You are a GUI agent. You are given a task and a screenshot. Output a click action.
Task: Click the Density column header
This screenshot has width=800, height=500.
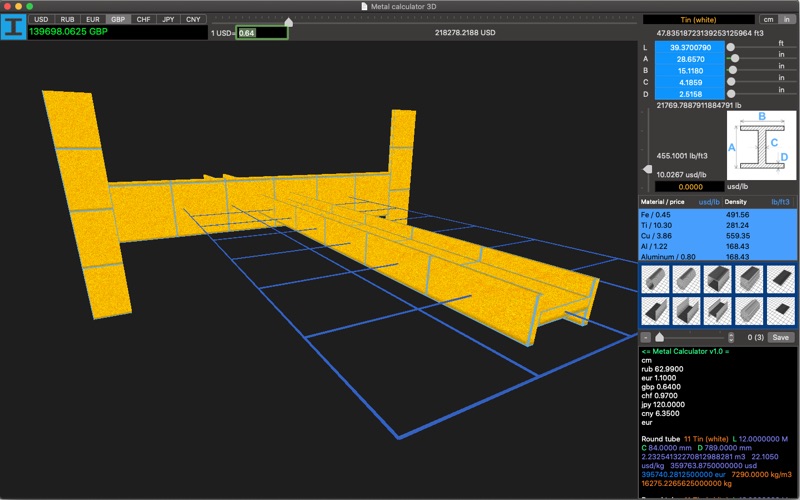[735, 202]
